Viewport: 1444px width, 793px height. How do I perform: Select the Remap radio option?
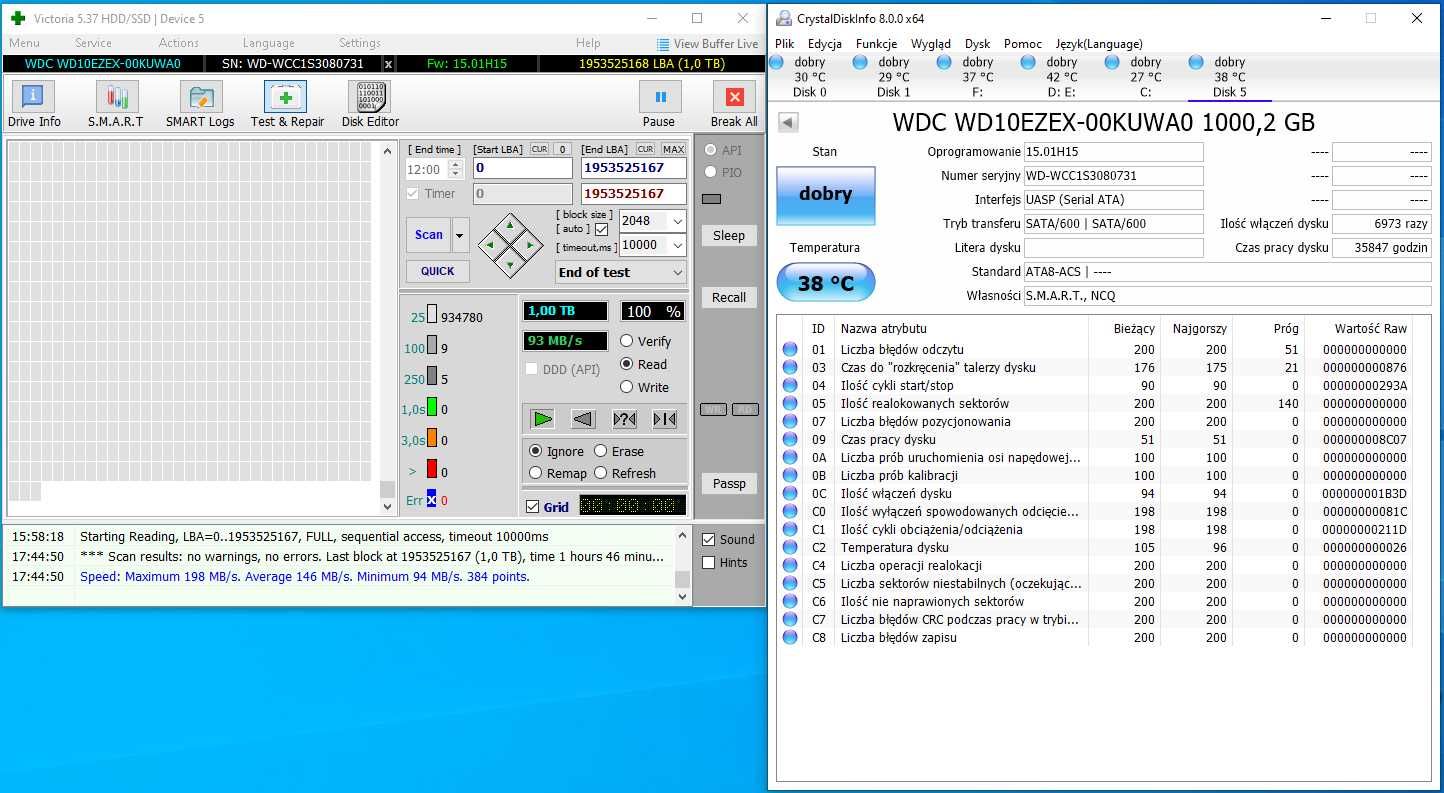tap(535, 473)
